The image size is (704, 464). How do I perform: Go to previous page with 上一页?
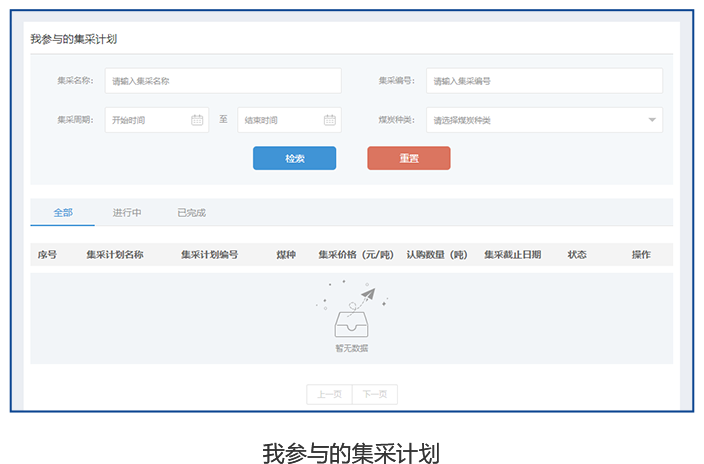(x=329, y=395)
